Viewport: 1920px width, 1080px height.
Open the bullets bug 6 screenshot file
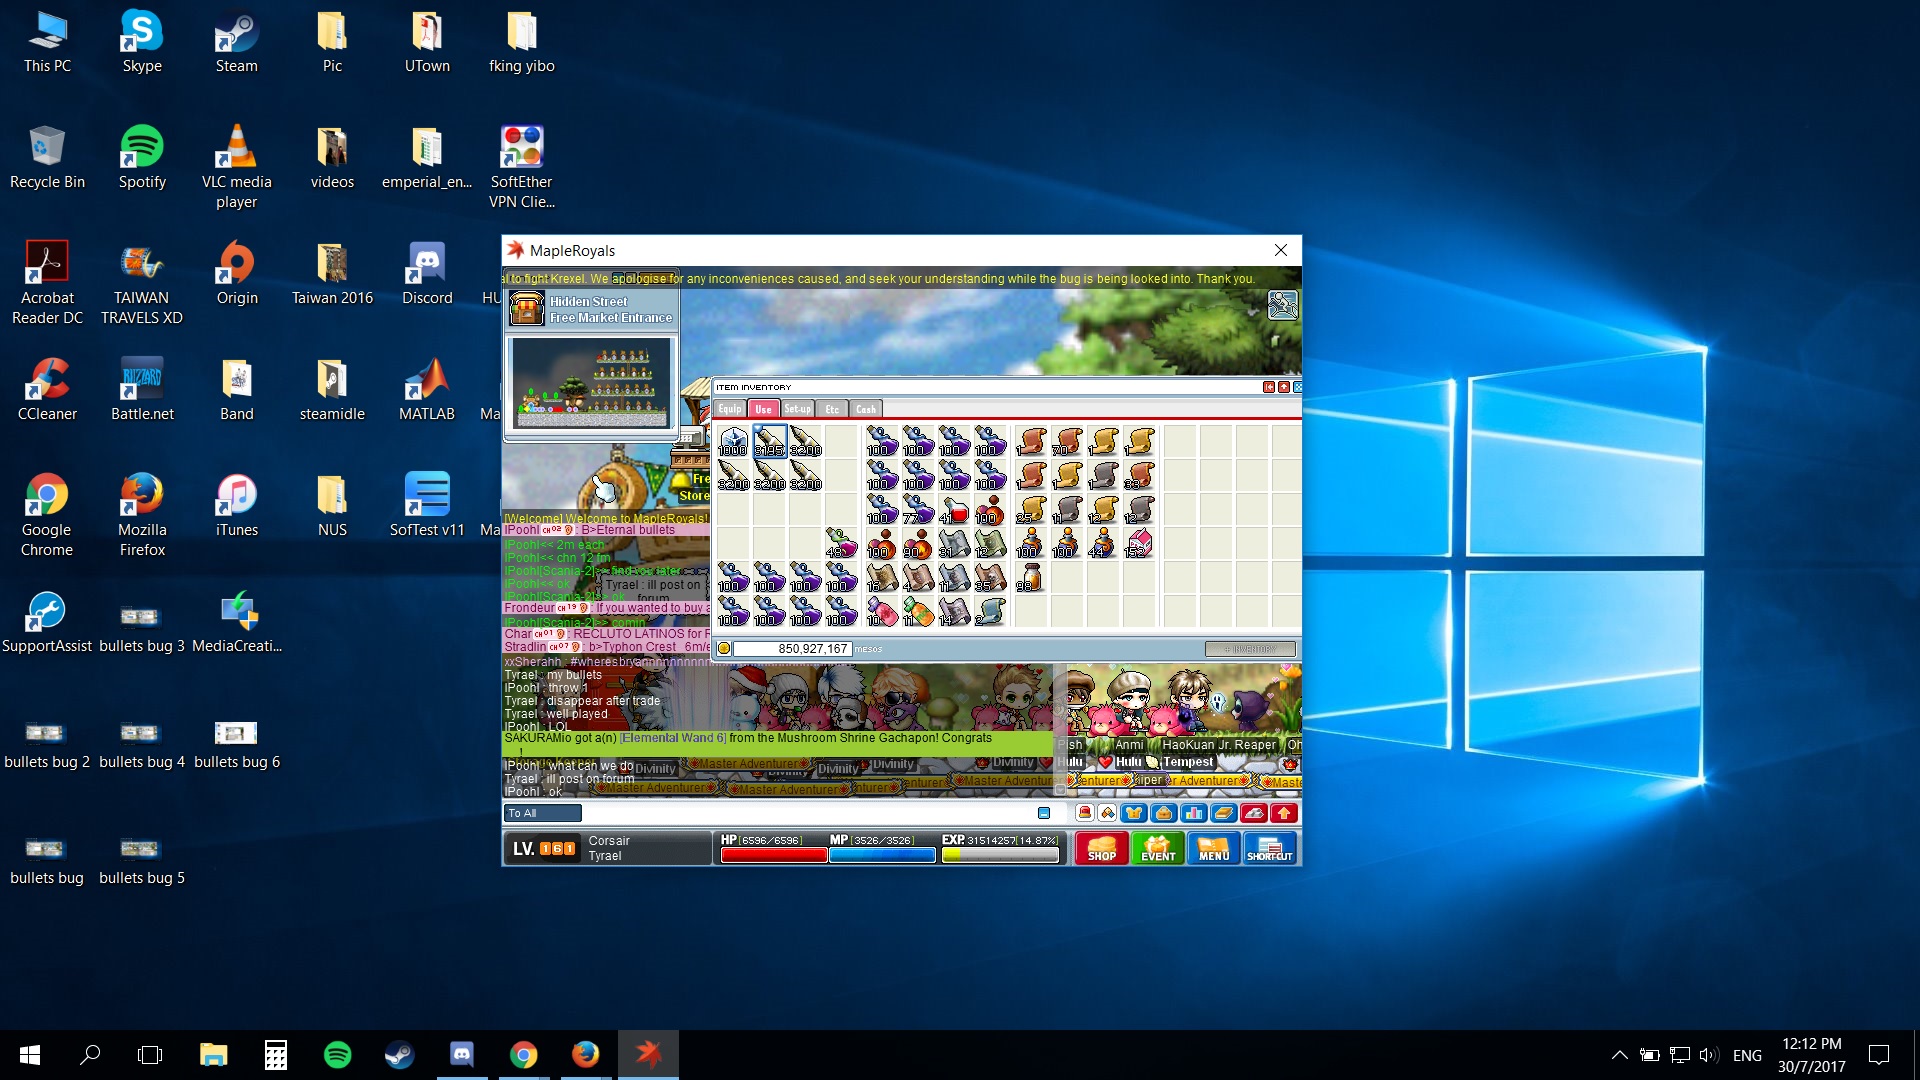pyautogui.click(x=237, y=745)
